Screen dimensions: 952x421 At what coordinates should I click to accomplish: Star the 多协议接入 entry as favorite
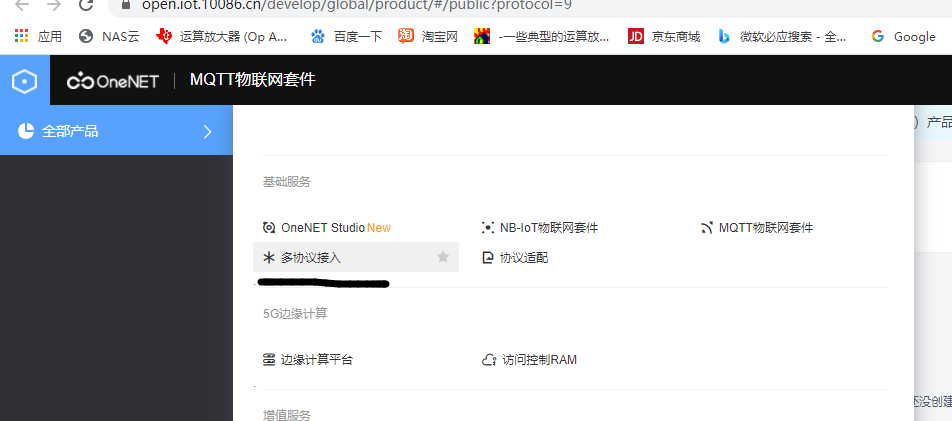(443, 258)
